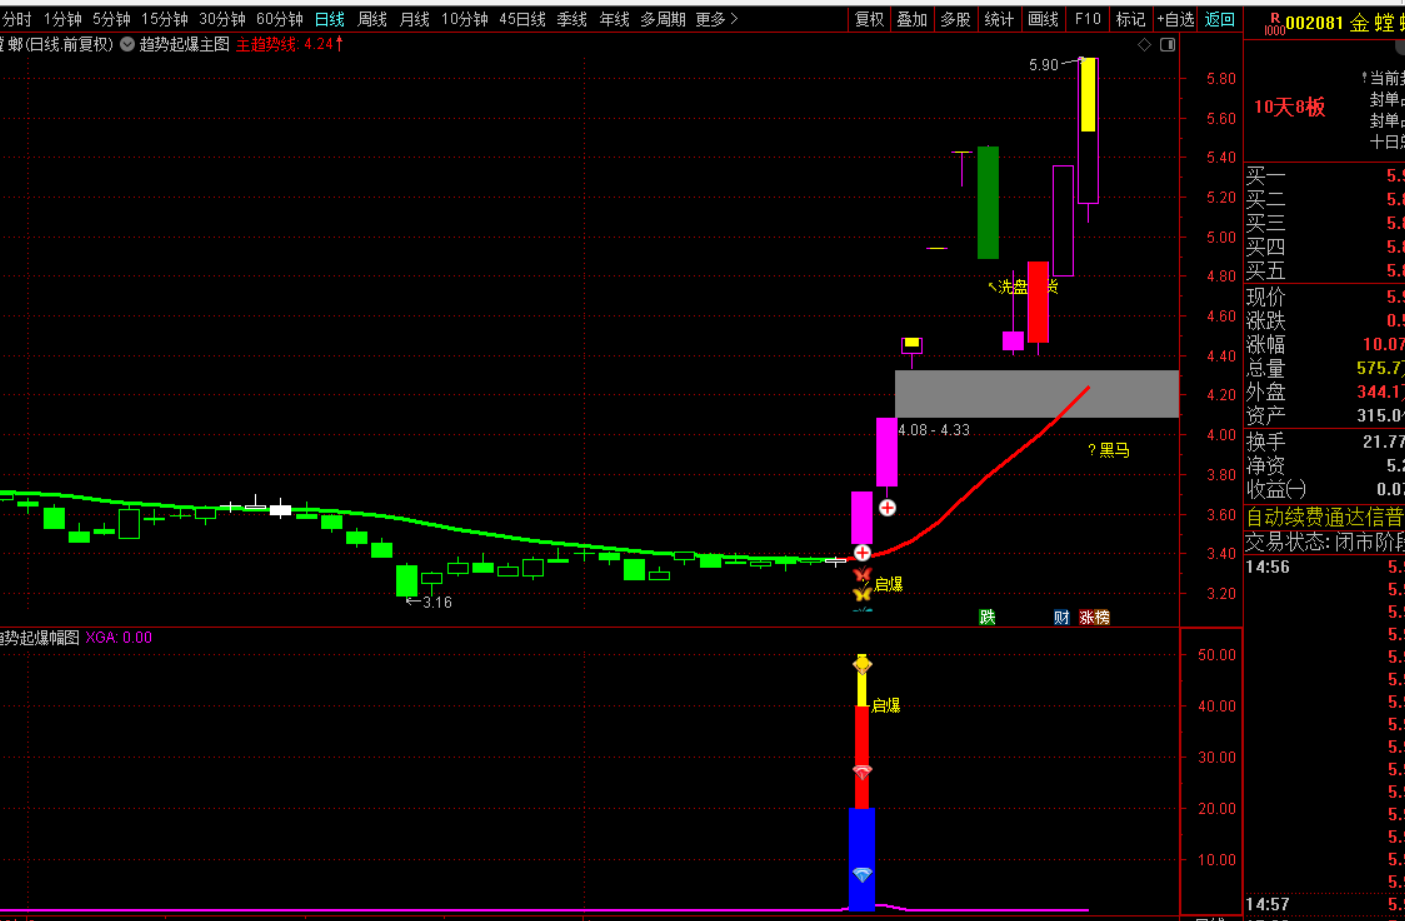Switch to the 周线 weekly period

tap(372, 19)
